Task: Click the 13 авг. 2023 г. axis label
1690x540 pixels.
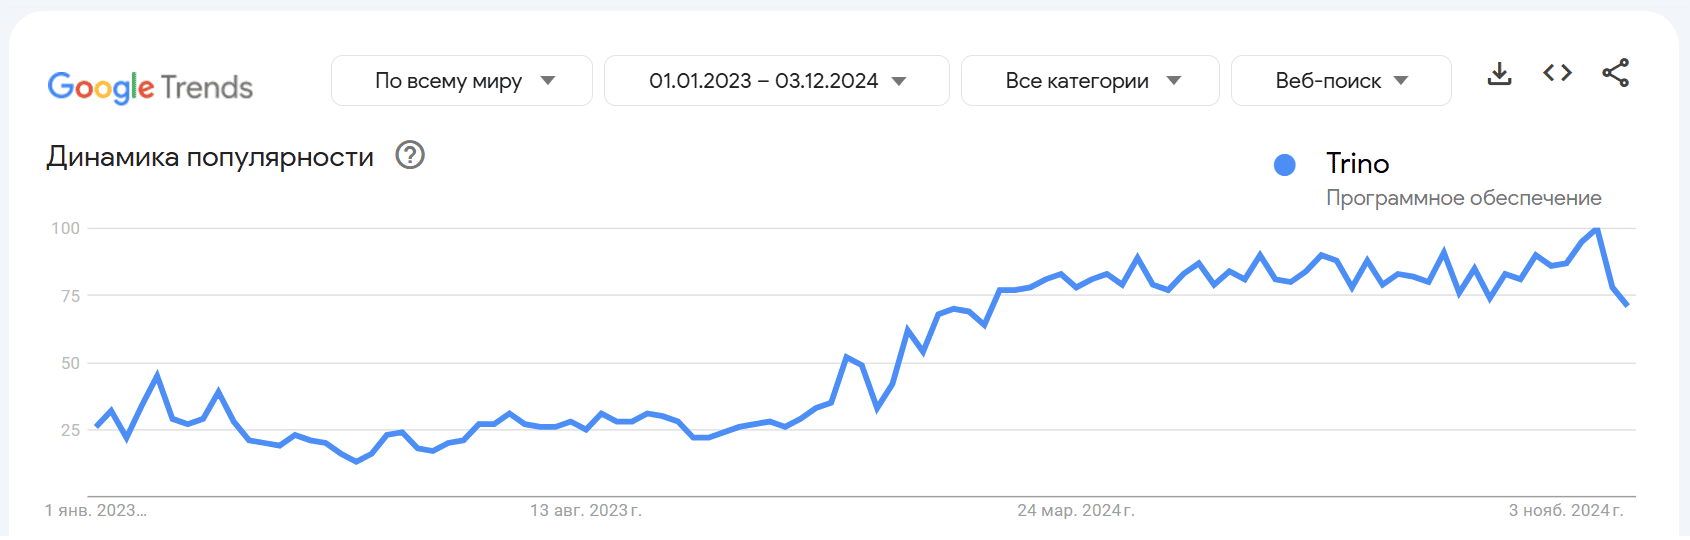Action: 585,510
